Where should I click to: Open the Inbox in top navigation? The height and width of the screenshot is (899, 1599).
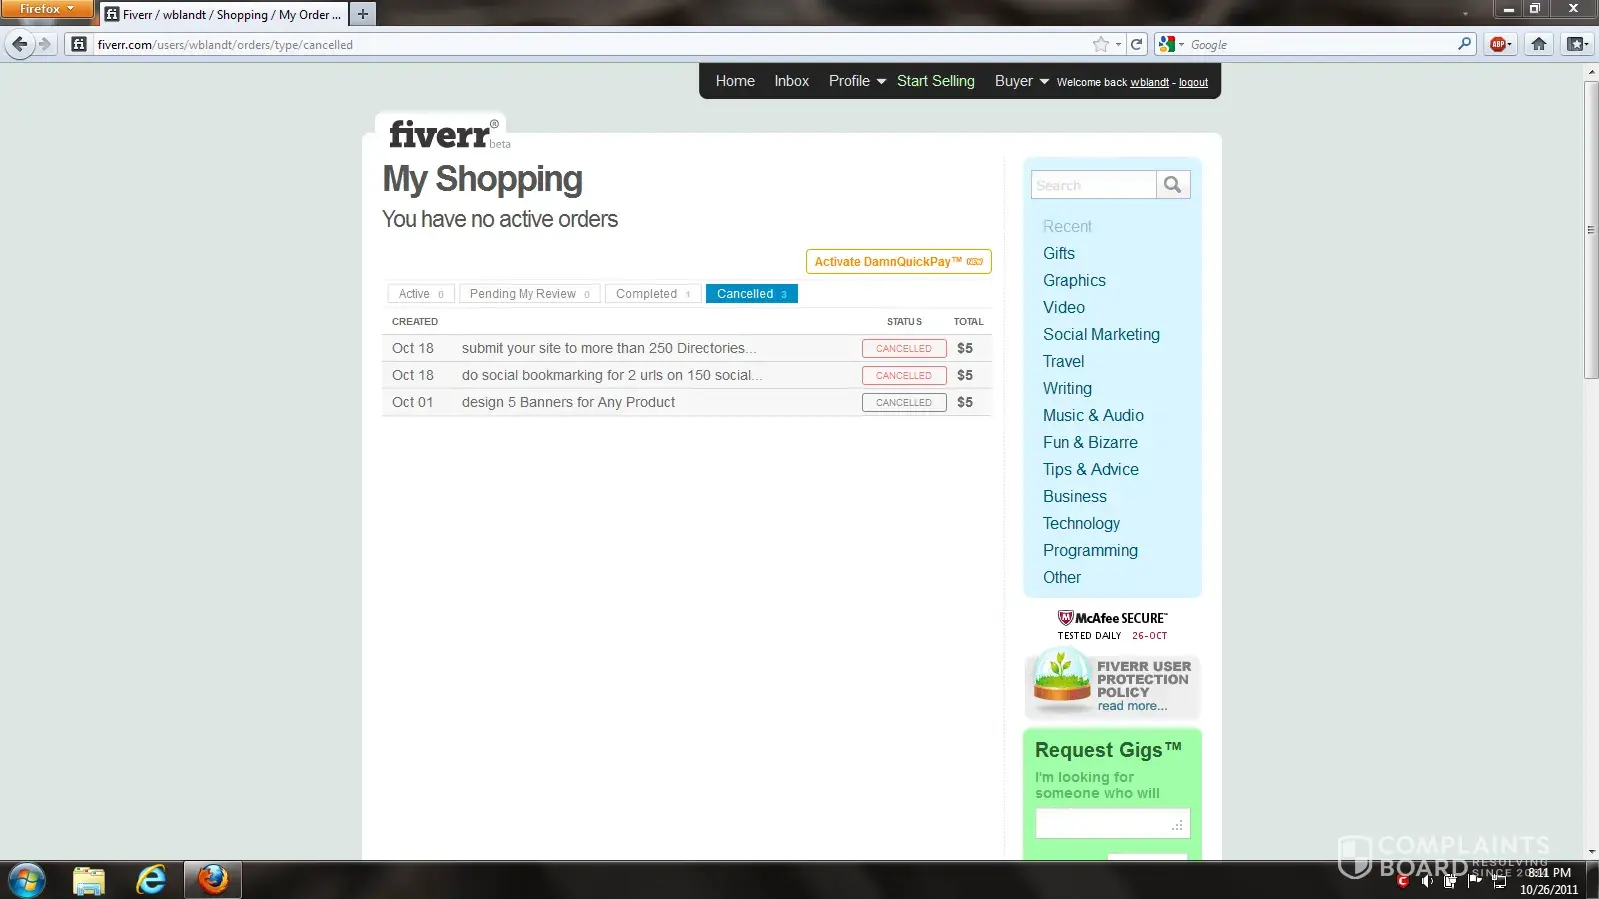pos(791,81)
